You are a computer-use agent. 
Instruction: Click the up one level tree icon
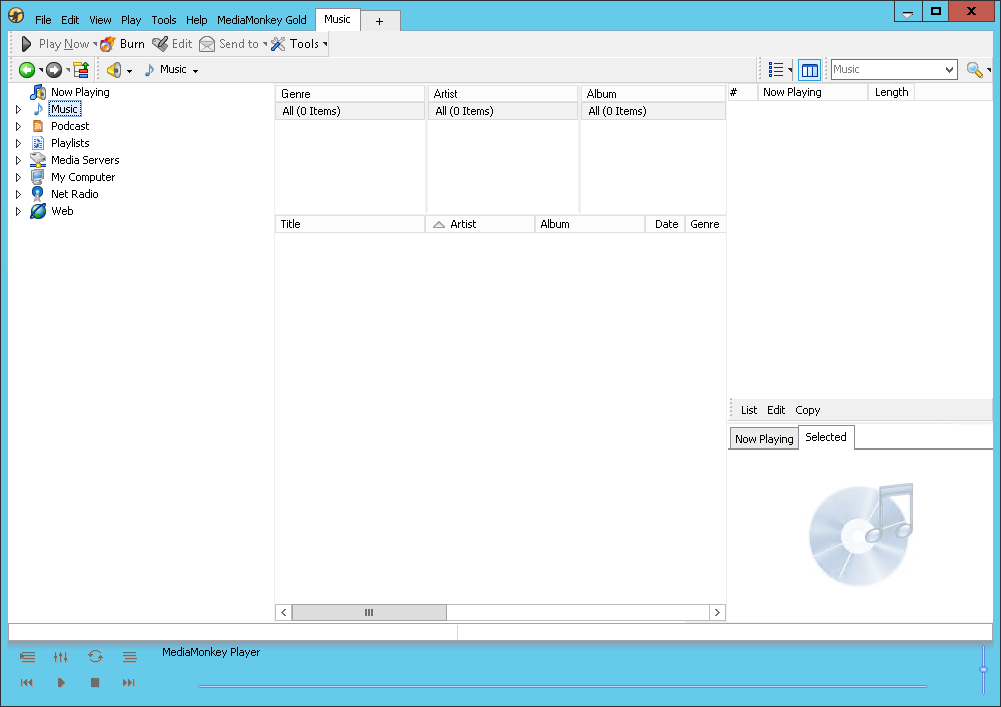81,70
